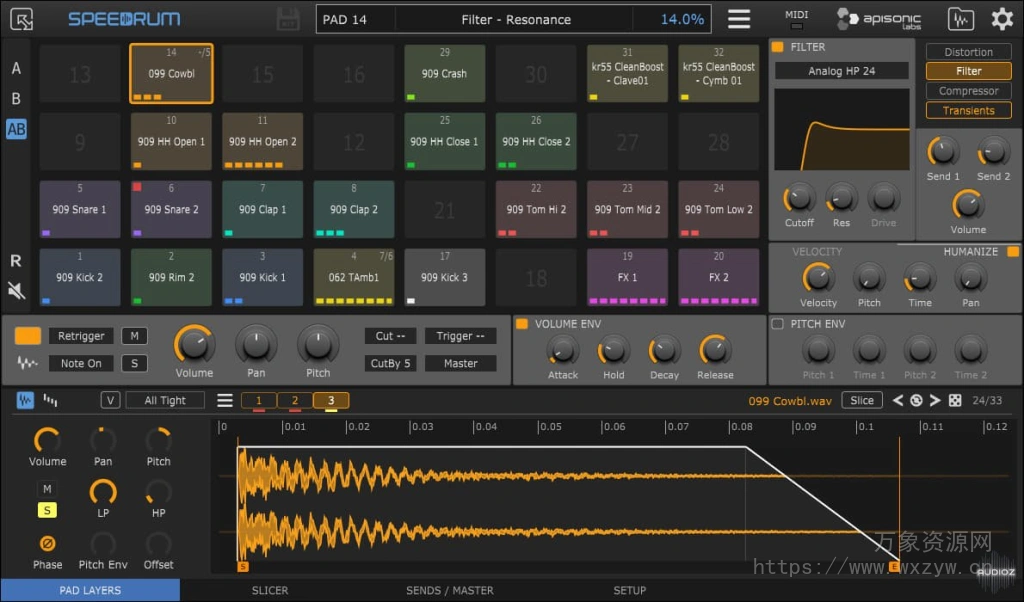
Task: Select the waveform view icon above the sample display
Action: (x=25, y=399)
